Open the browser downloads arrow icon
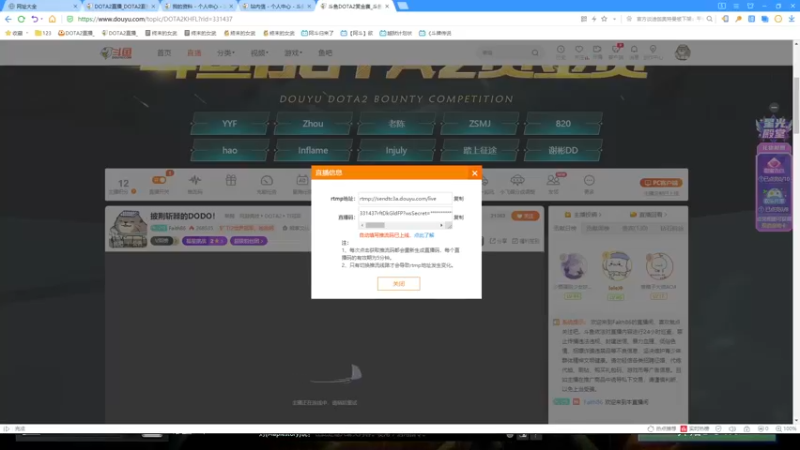This screenshot has width=800, height=450. tap(791, 19)
